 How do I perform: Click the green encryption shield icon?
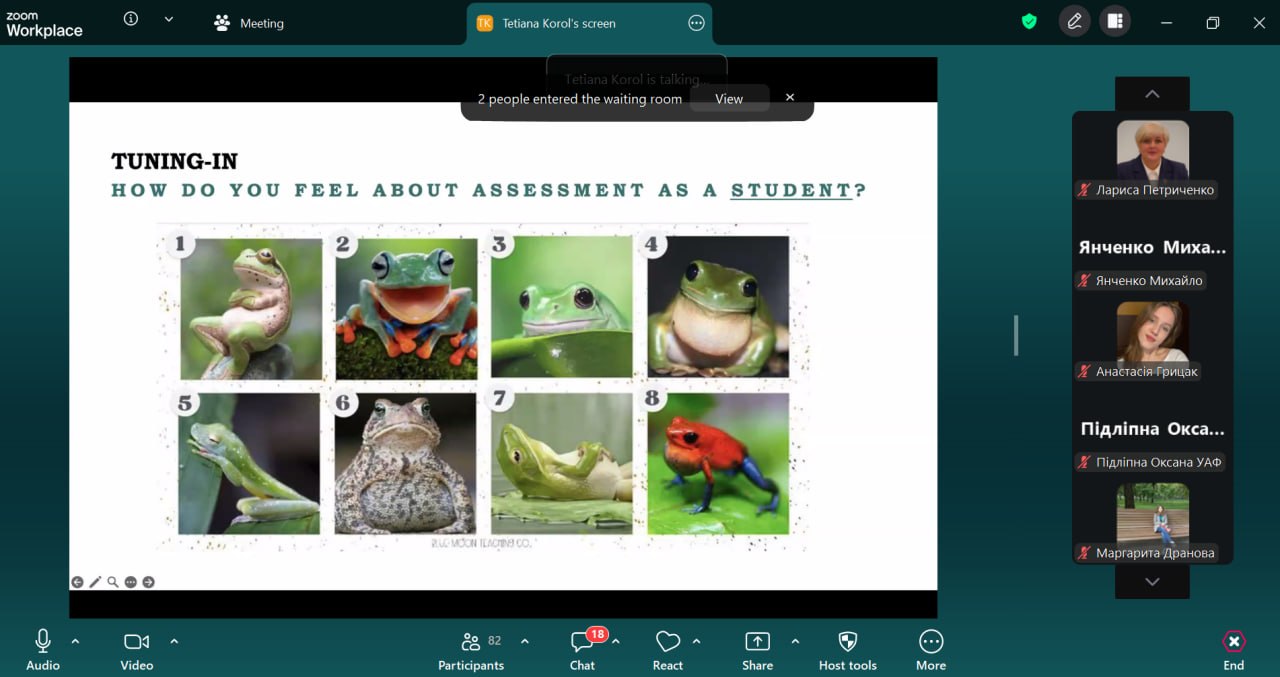coord(1029,22)
